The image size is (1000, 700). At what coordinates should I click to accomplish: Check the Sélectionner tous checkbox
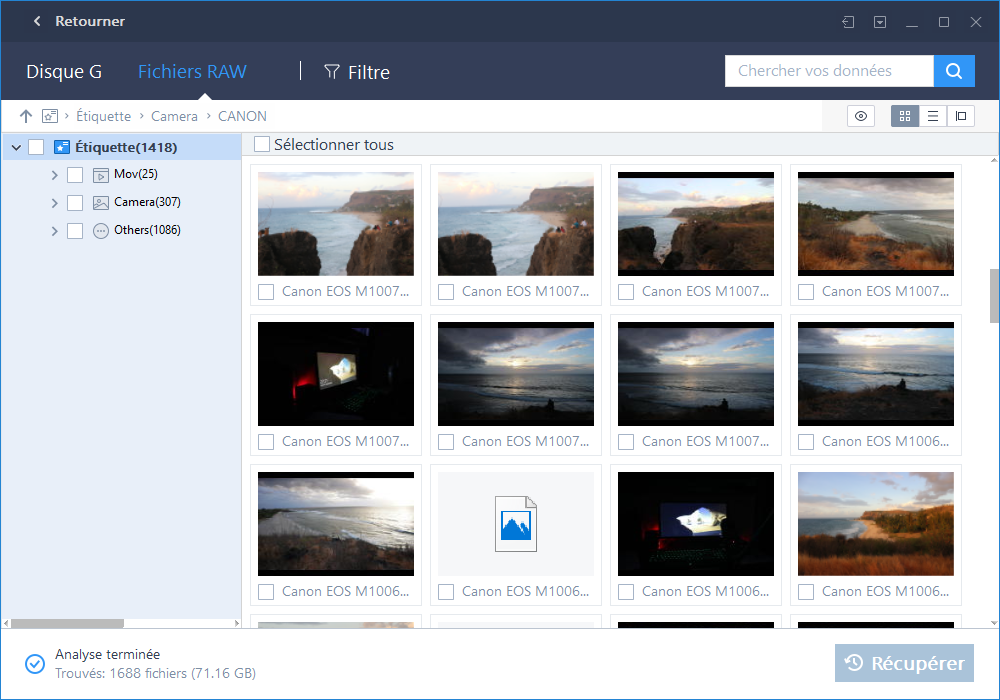tap(261, 144)
